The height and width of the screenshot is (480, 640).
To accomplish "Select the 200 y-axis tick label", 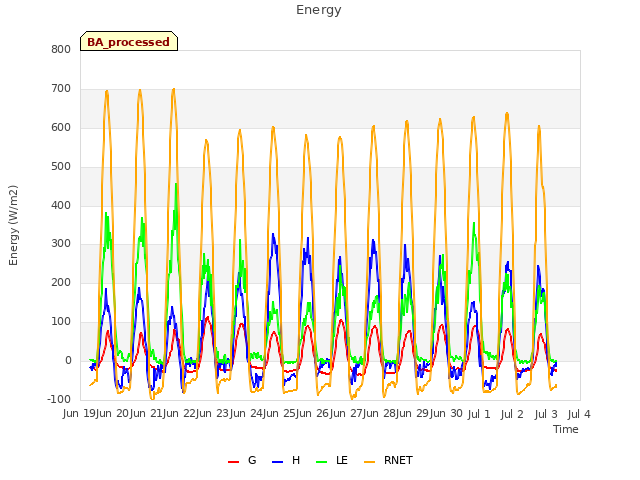I will click(x=61, y=282).
